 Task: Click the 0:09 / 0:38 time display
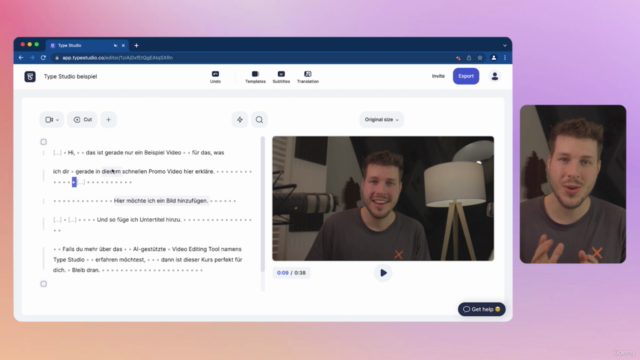(x=291, y=273)
